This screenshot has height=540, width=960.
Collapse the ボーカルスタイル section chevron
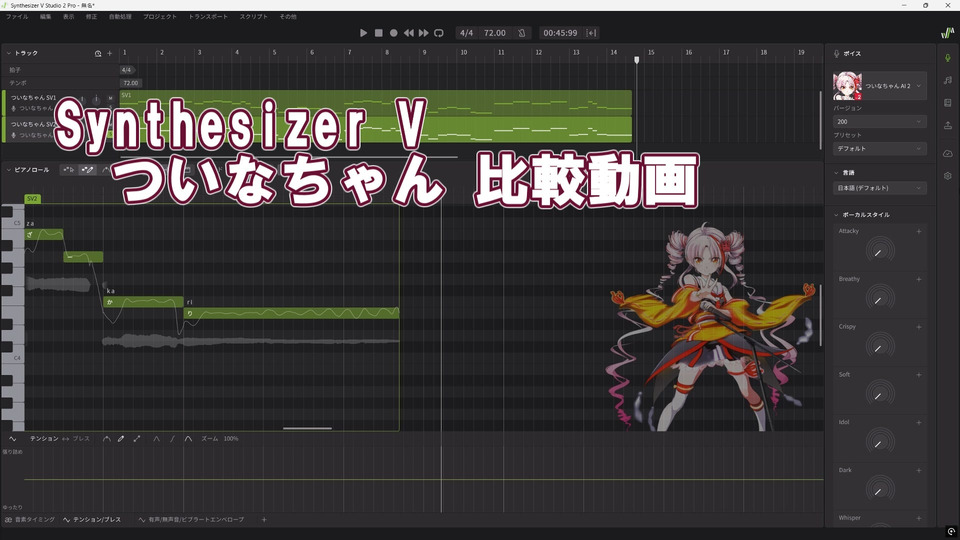click(x=836, y=215)
